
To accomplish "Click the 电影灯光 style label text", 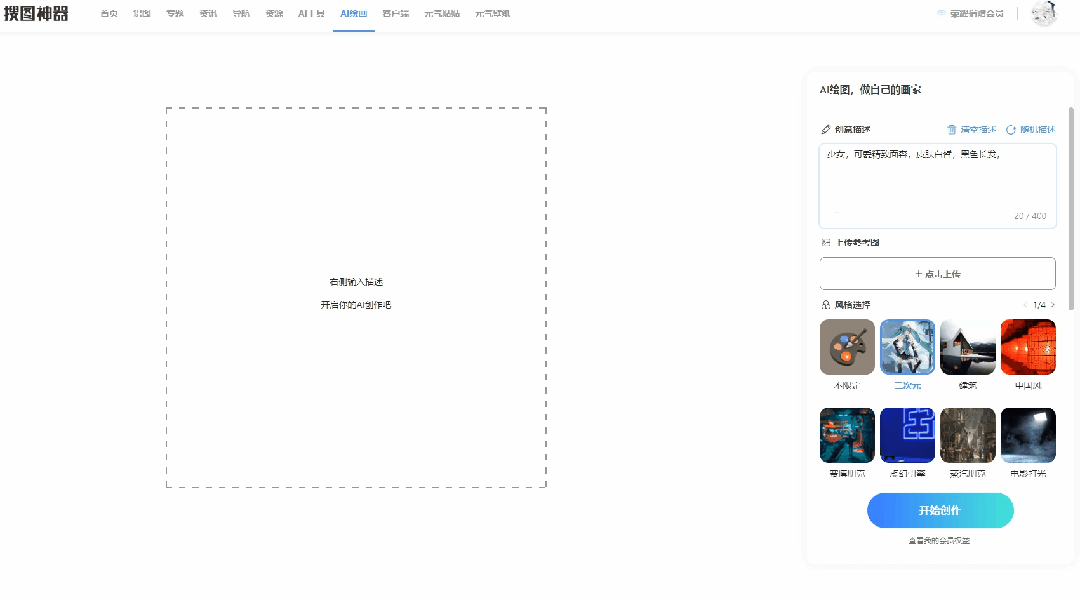I will [x=1028, y=474].
